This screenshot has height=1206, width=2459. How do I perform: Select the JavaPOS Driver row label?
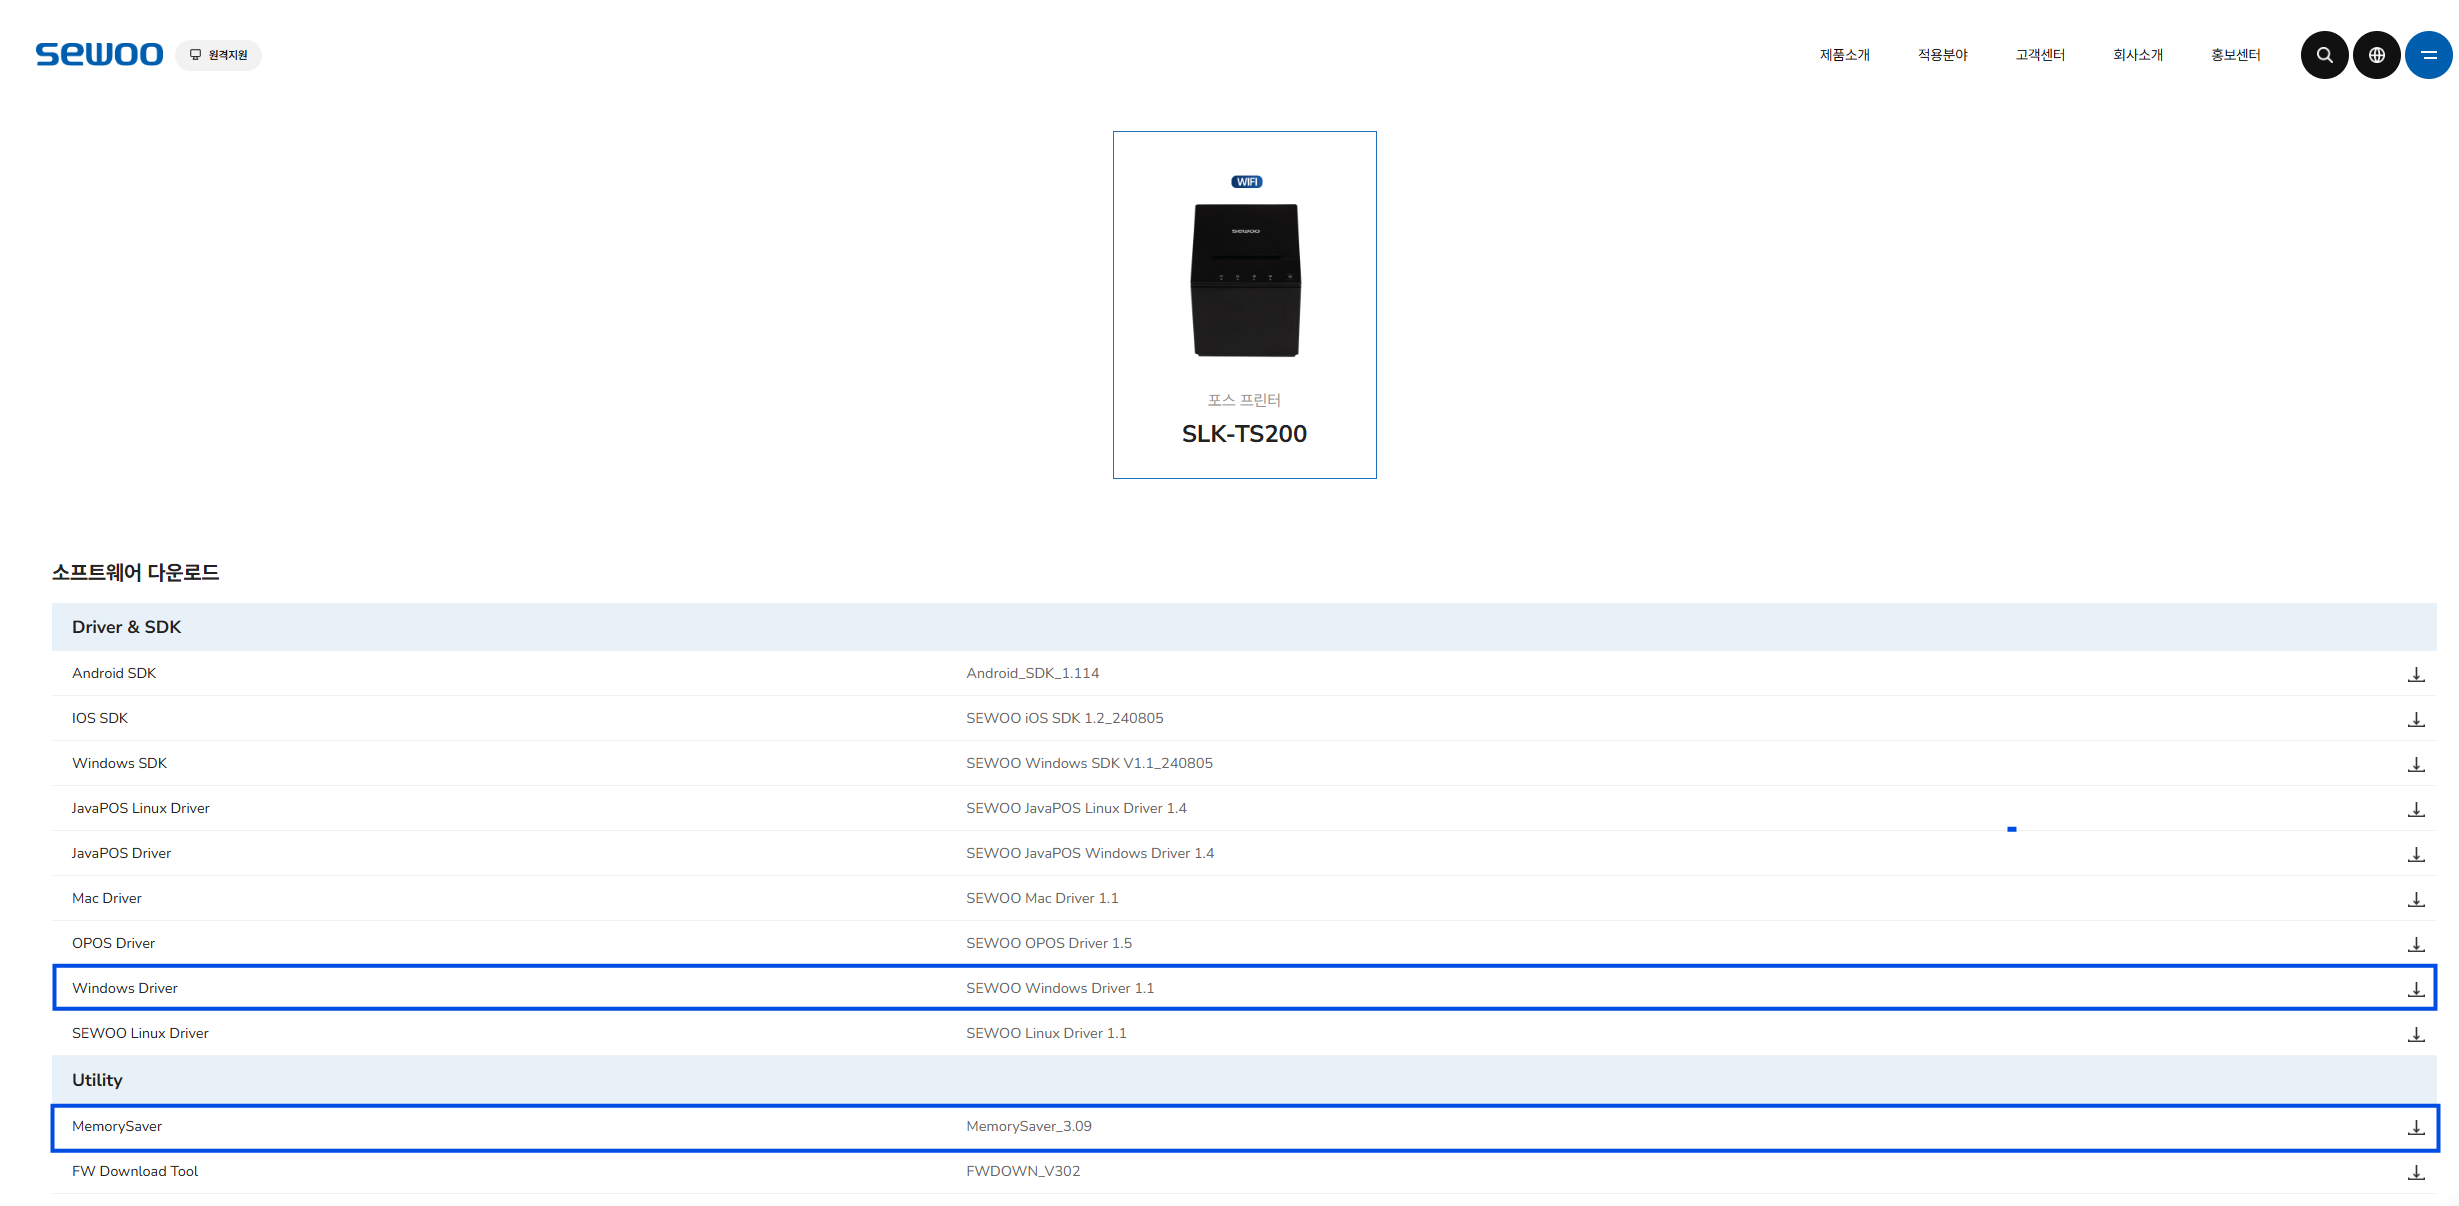121,853
